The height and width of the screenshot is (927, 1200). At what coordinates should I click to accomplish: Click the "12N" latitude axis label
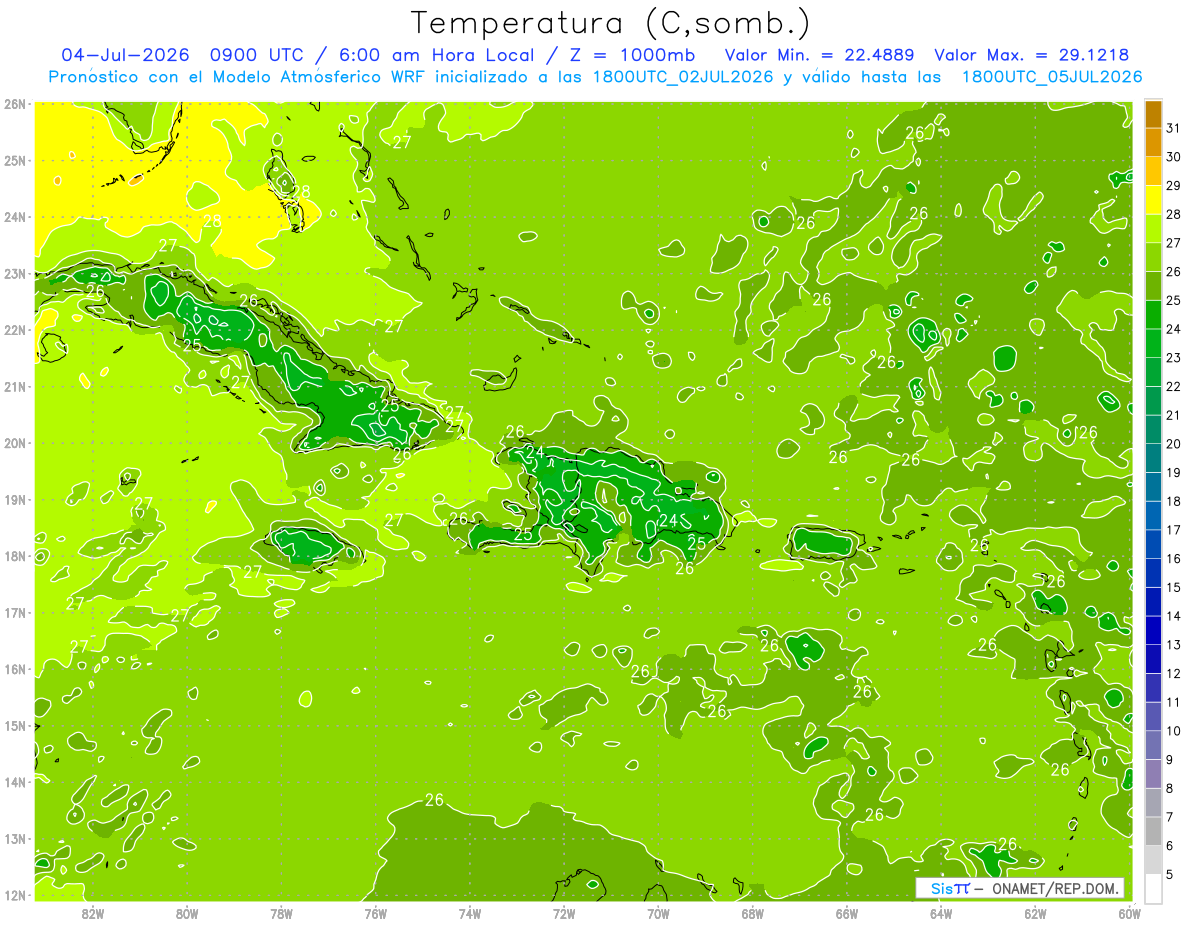(16, 895)
